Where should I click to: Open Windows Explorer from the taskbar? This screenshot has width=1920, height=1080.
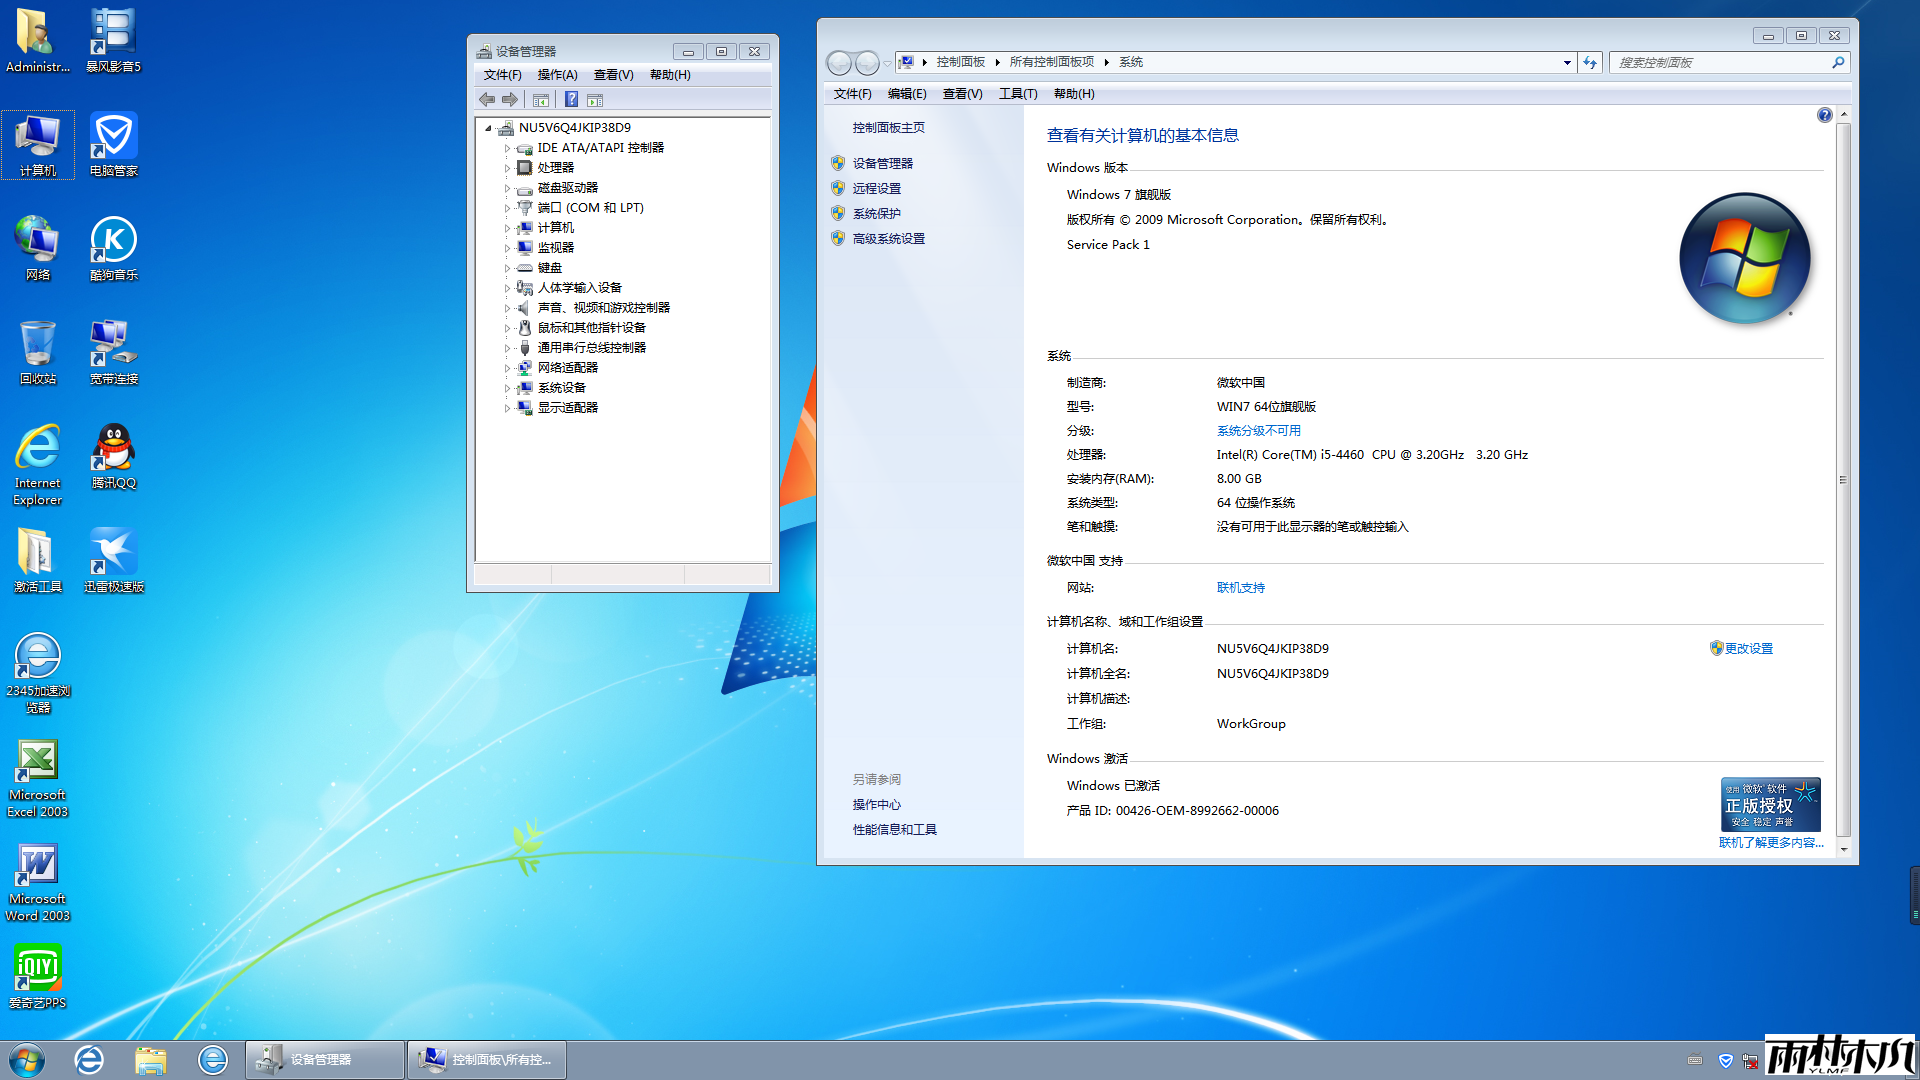(150, 1060)
